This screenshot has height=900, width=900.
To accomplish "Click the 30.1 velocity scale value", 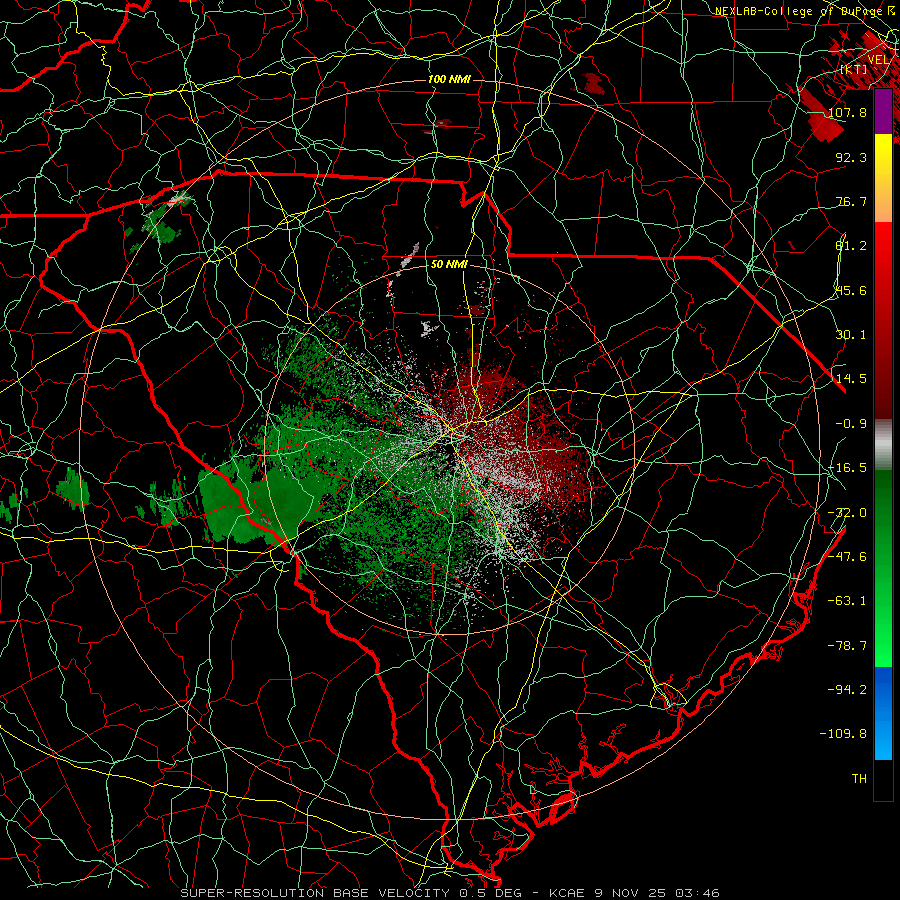I will [x=851, y=335].
